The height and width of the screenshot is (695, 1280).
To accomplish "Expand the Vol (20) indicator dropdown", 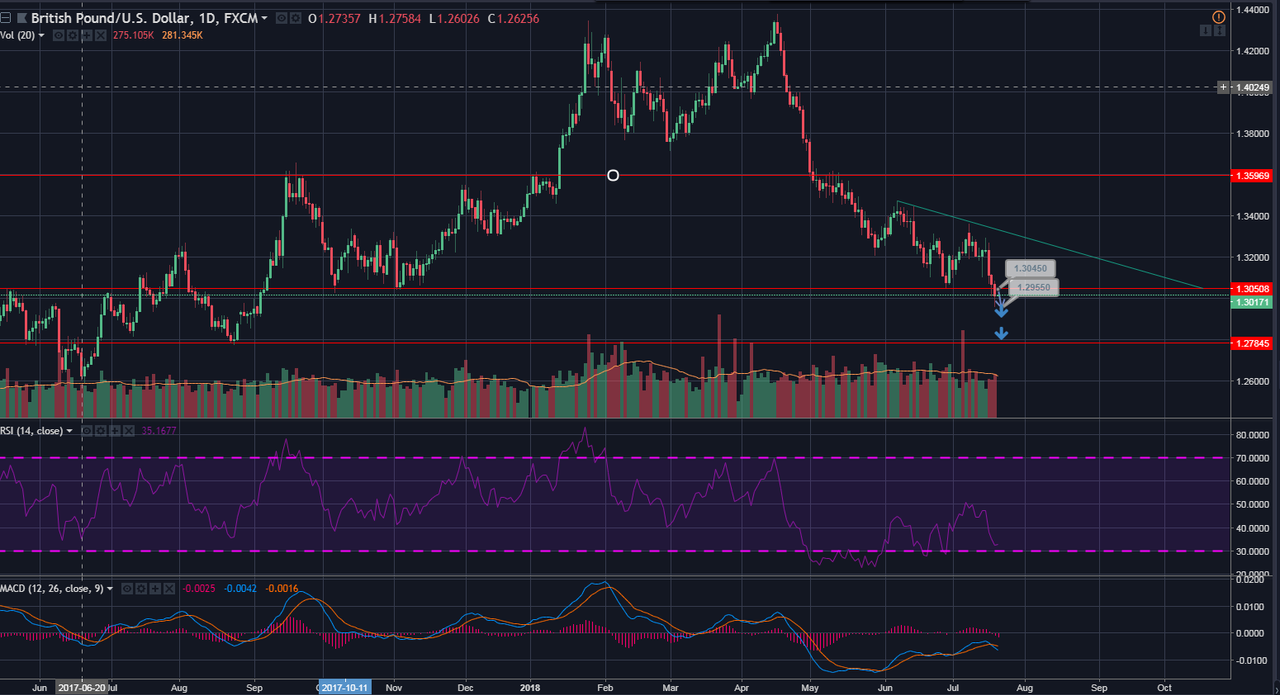I will tap(41, 35).
